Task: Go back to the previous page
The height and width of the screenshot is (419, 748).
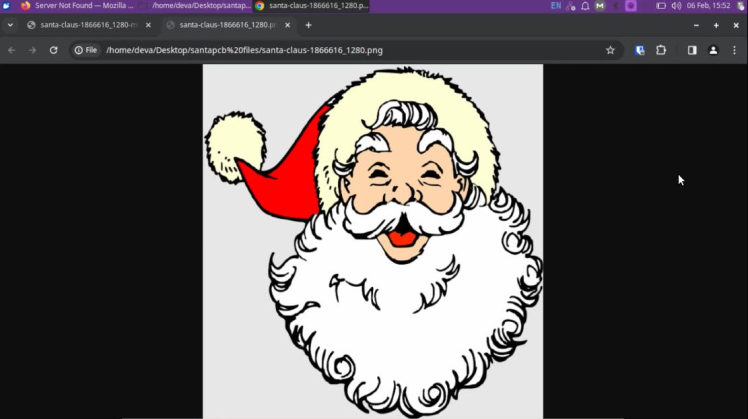Action: pyautogui.click(x=11, y=50)
